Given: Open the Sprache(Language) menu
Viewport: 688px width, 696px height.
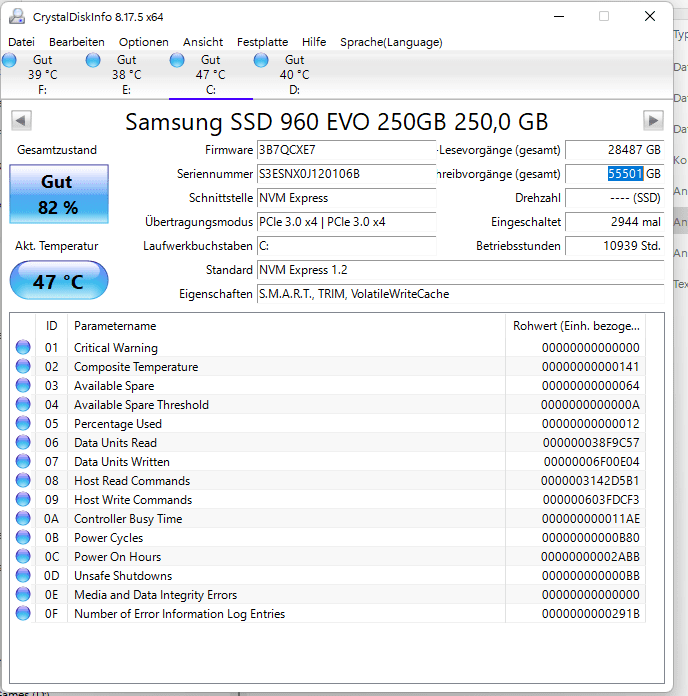Looking at the screenshot, I should 391,42.
